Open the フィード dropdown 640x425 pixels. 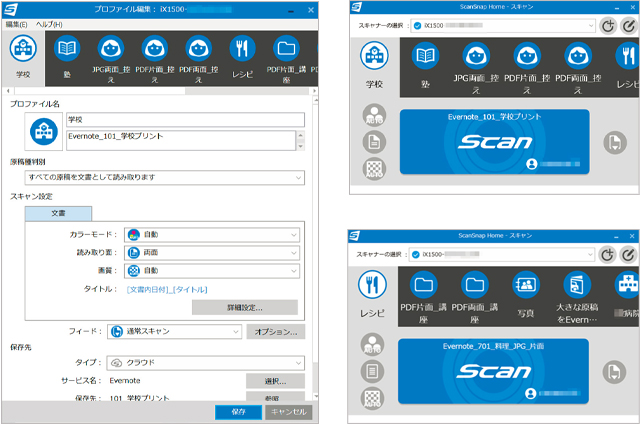175,332
